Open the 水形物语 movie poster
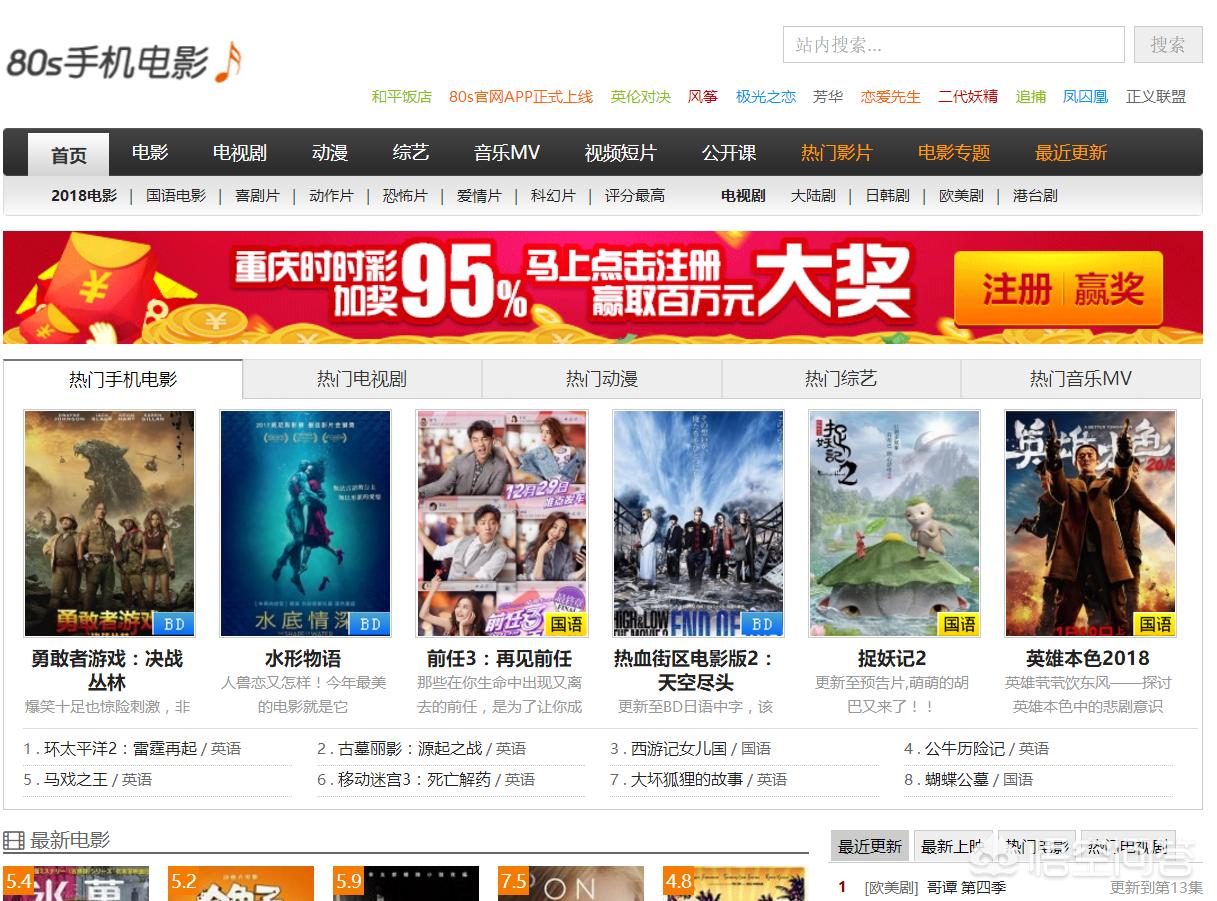The height and width of the screenshot is (901, 1217). pos(305,523)
